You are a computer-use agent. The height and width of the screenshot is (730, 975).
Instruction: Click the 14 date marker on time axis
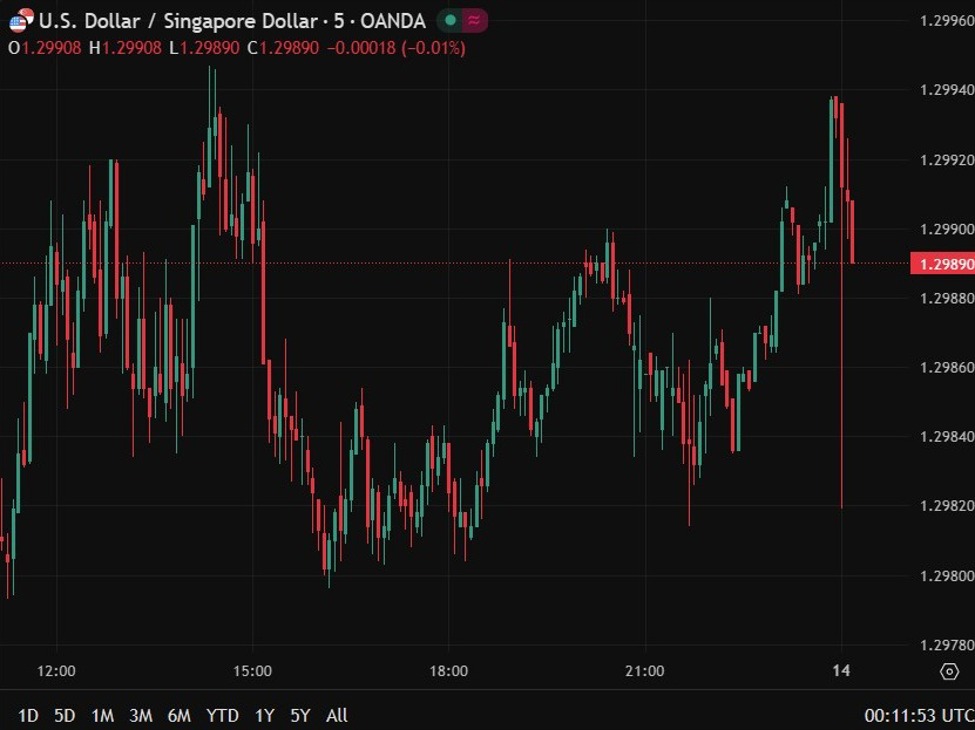pos(841,671)
